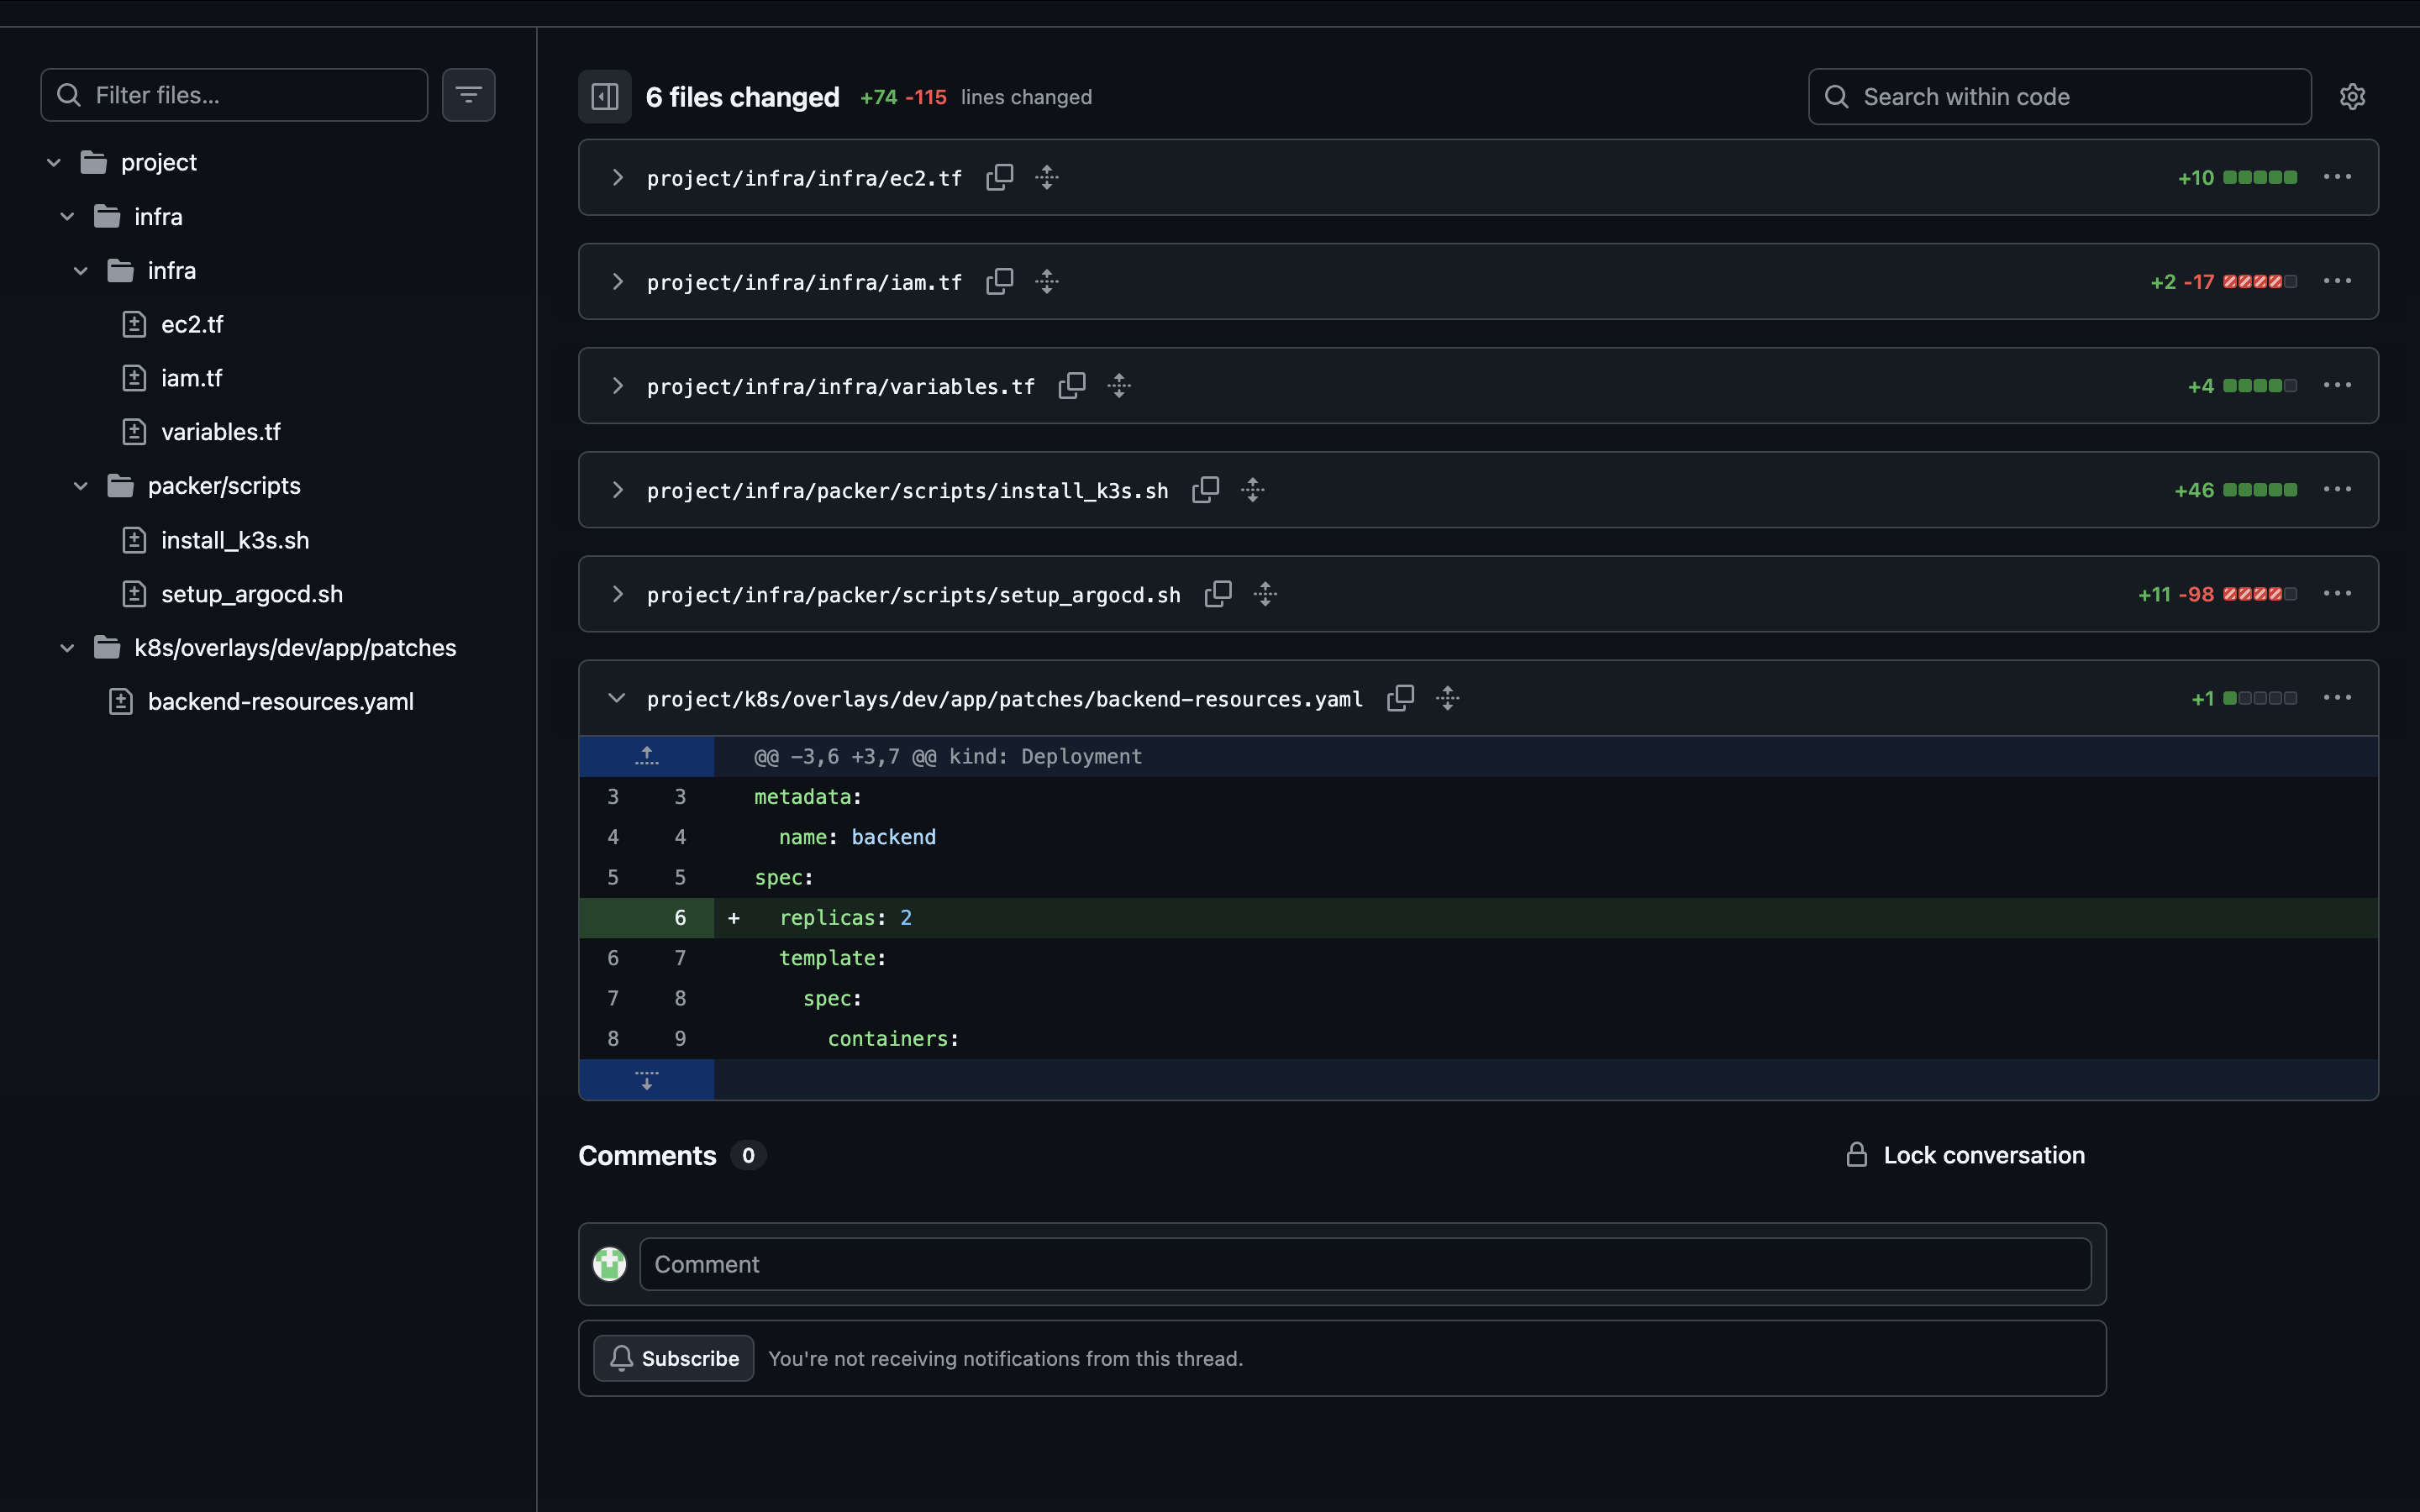Expand lines below containers in diff

[646, 1080]
